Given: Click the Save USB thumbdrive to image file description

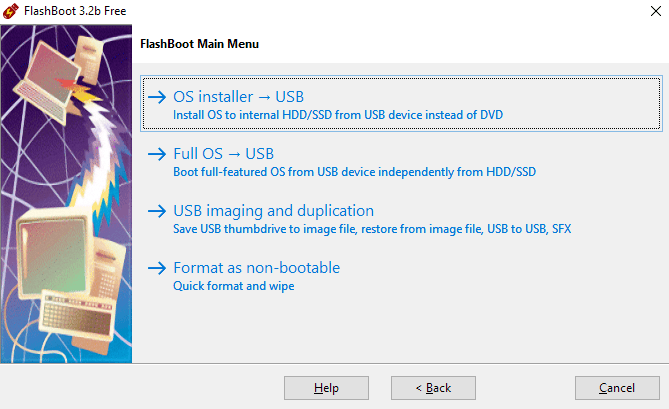Looking at the screenshot, I should click(x=372, y=229).
